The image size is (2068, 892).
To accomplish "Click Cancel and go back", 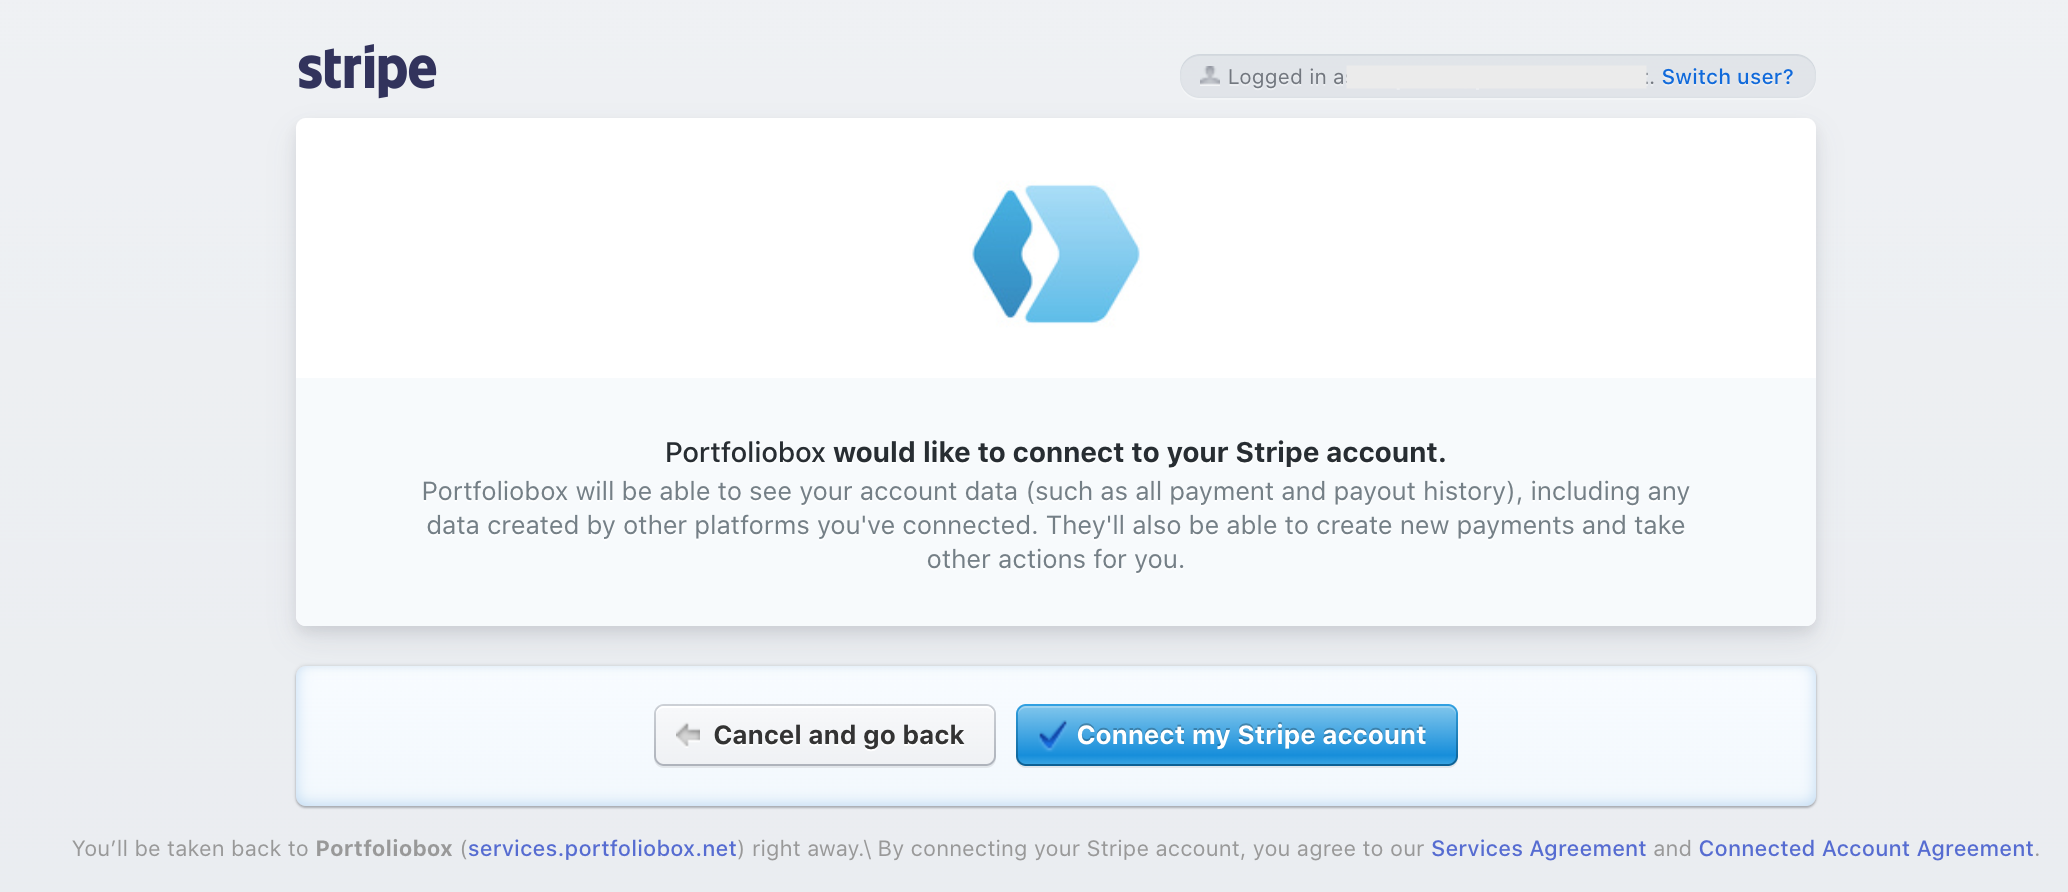I will [x=824, y=734].
